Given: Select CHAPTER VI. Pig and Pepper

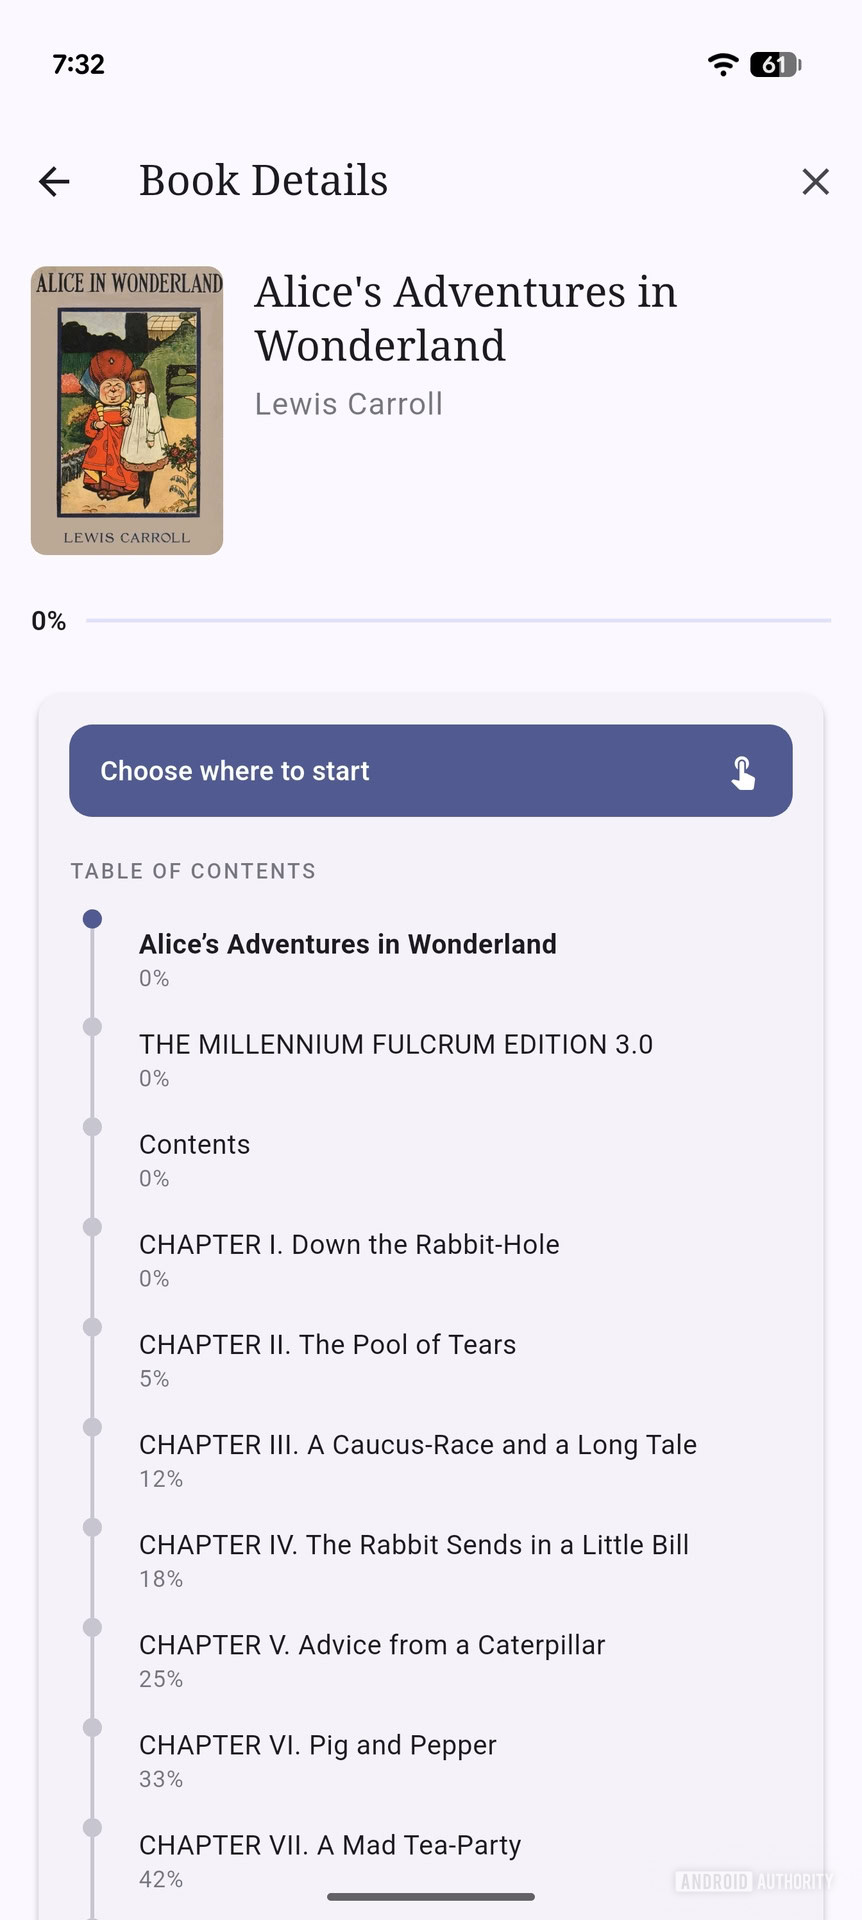Looking at the screenshot, I should pos(317,1744).
